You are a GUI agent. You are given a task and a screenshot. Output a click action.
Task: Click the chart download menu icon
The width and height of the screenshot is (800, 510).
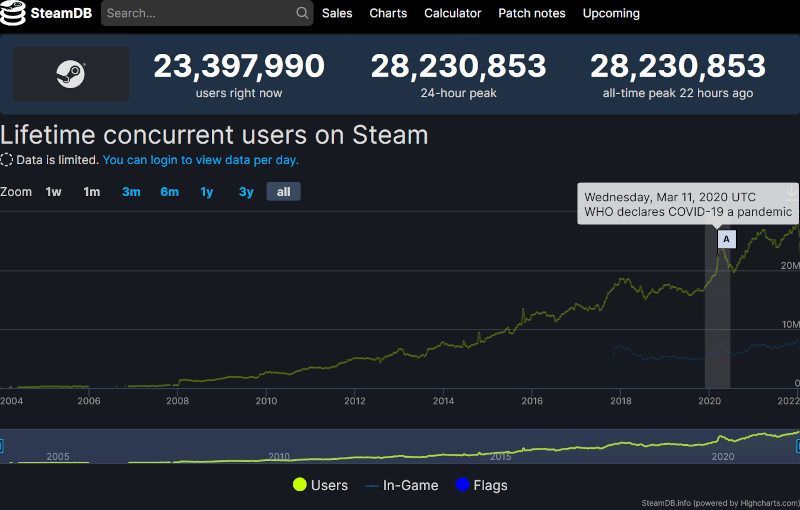(x=791, y=192)
